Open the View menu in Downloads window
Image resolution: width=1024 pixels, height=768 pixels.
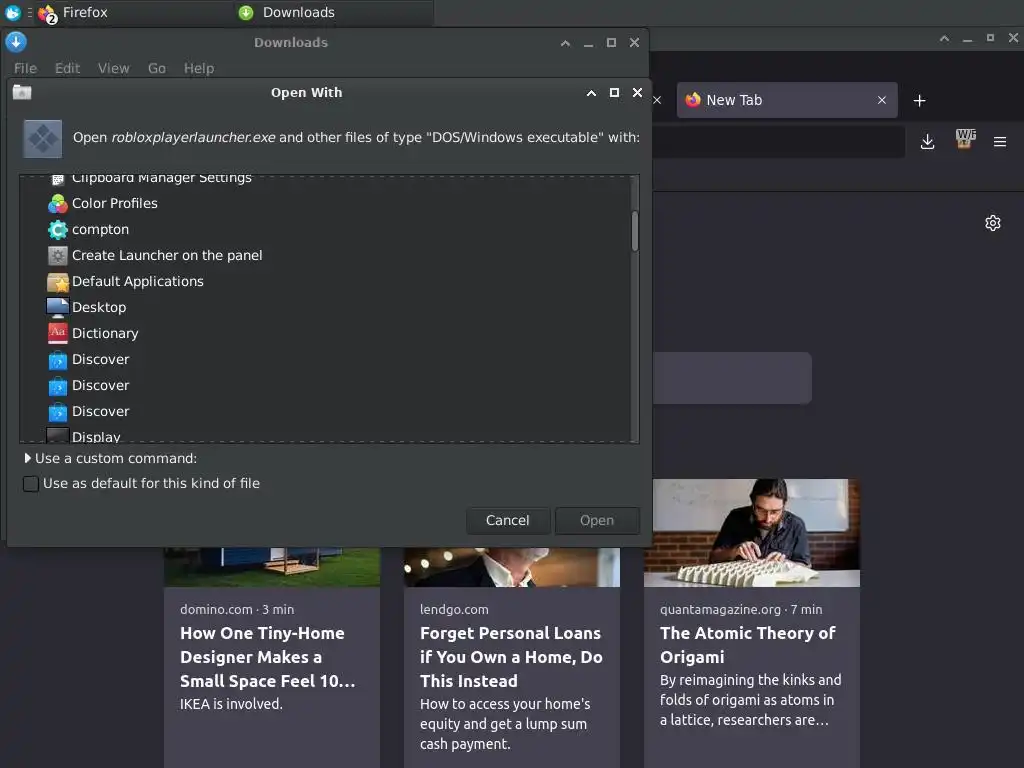114,69
